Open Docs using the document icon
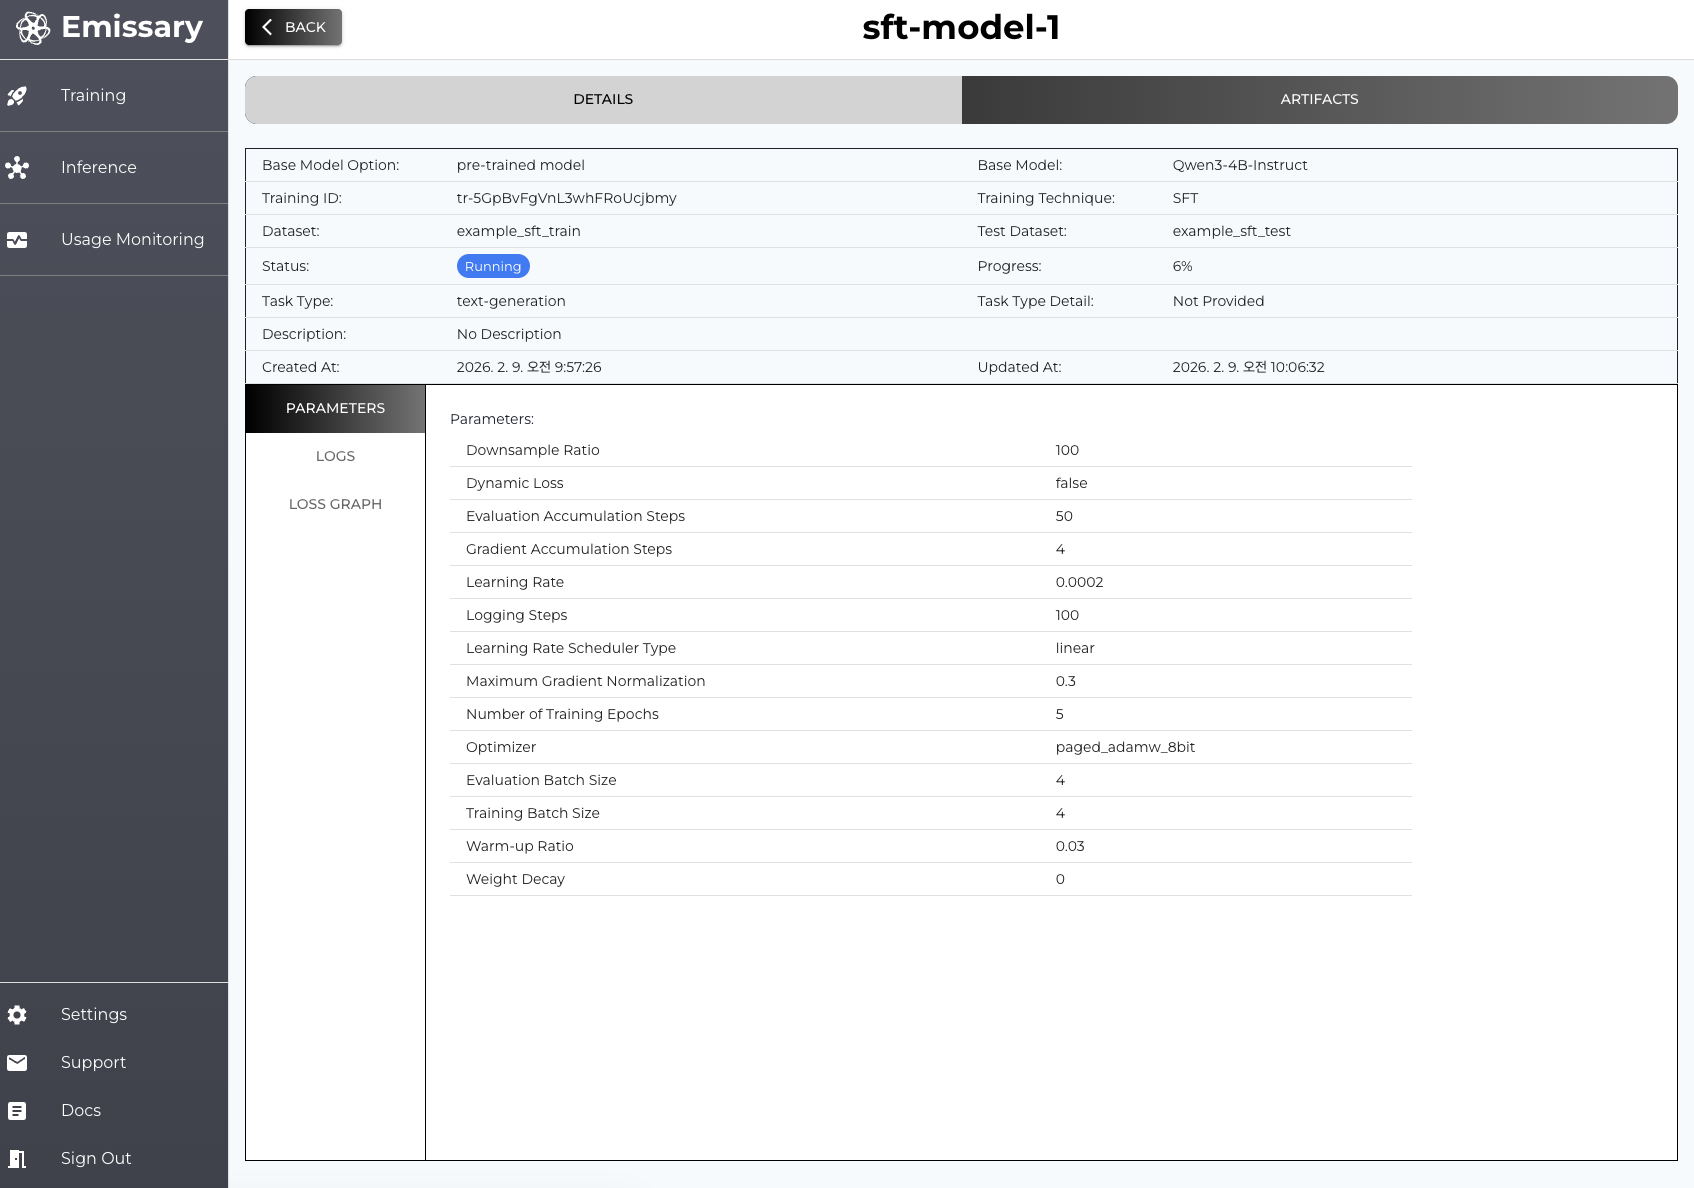 point(18,1110)
